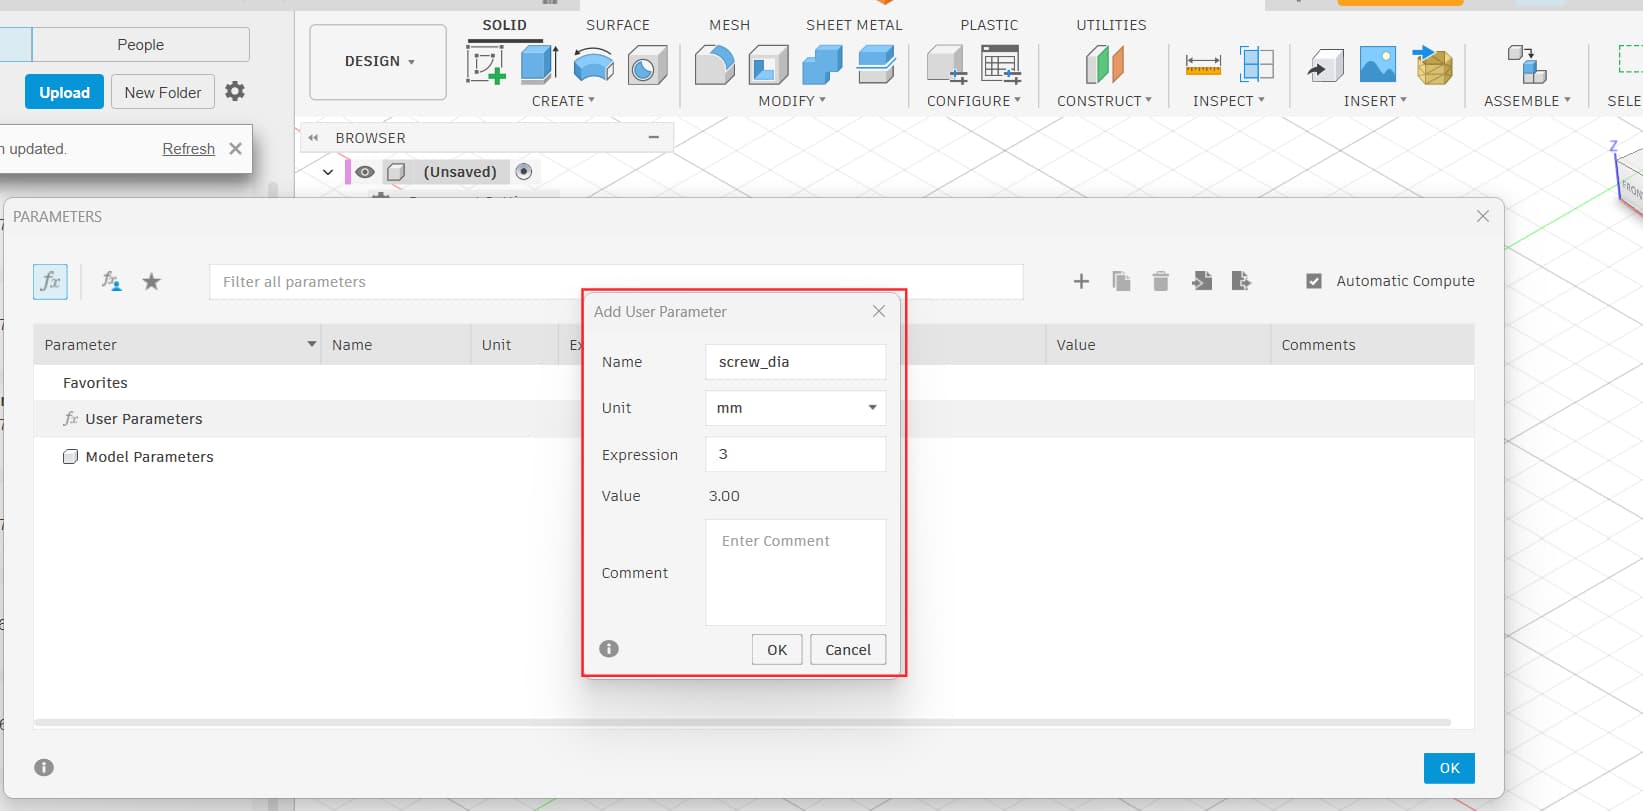Image resolution: width=1643 pixels, height=811 pixels.
Task: Collapse the Browser panel double-arrow
Action: click(314, 138)
